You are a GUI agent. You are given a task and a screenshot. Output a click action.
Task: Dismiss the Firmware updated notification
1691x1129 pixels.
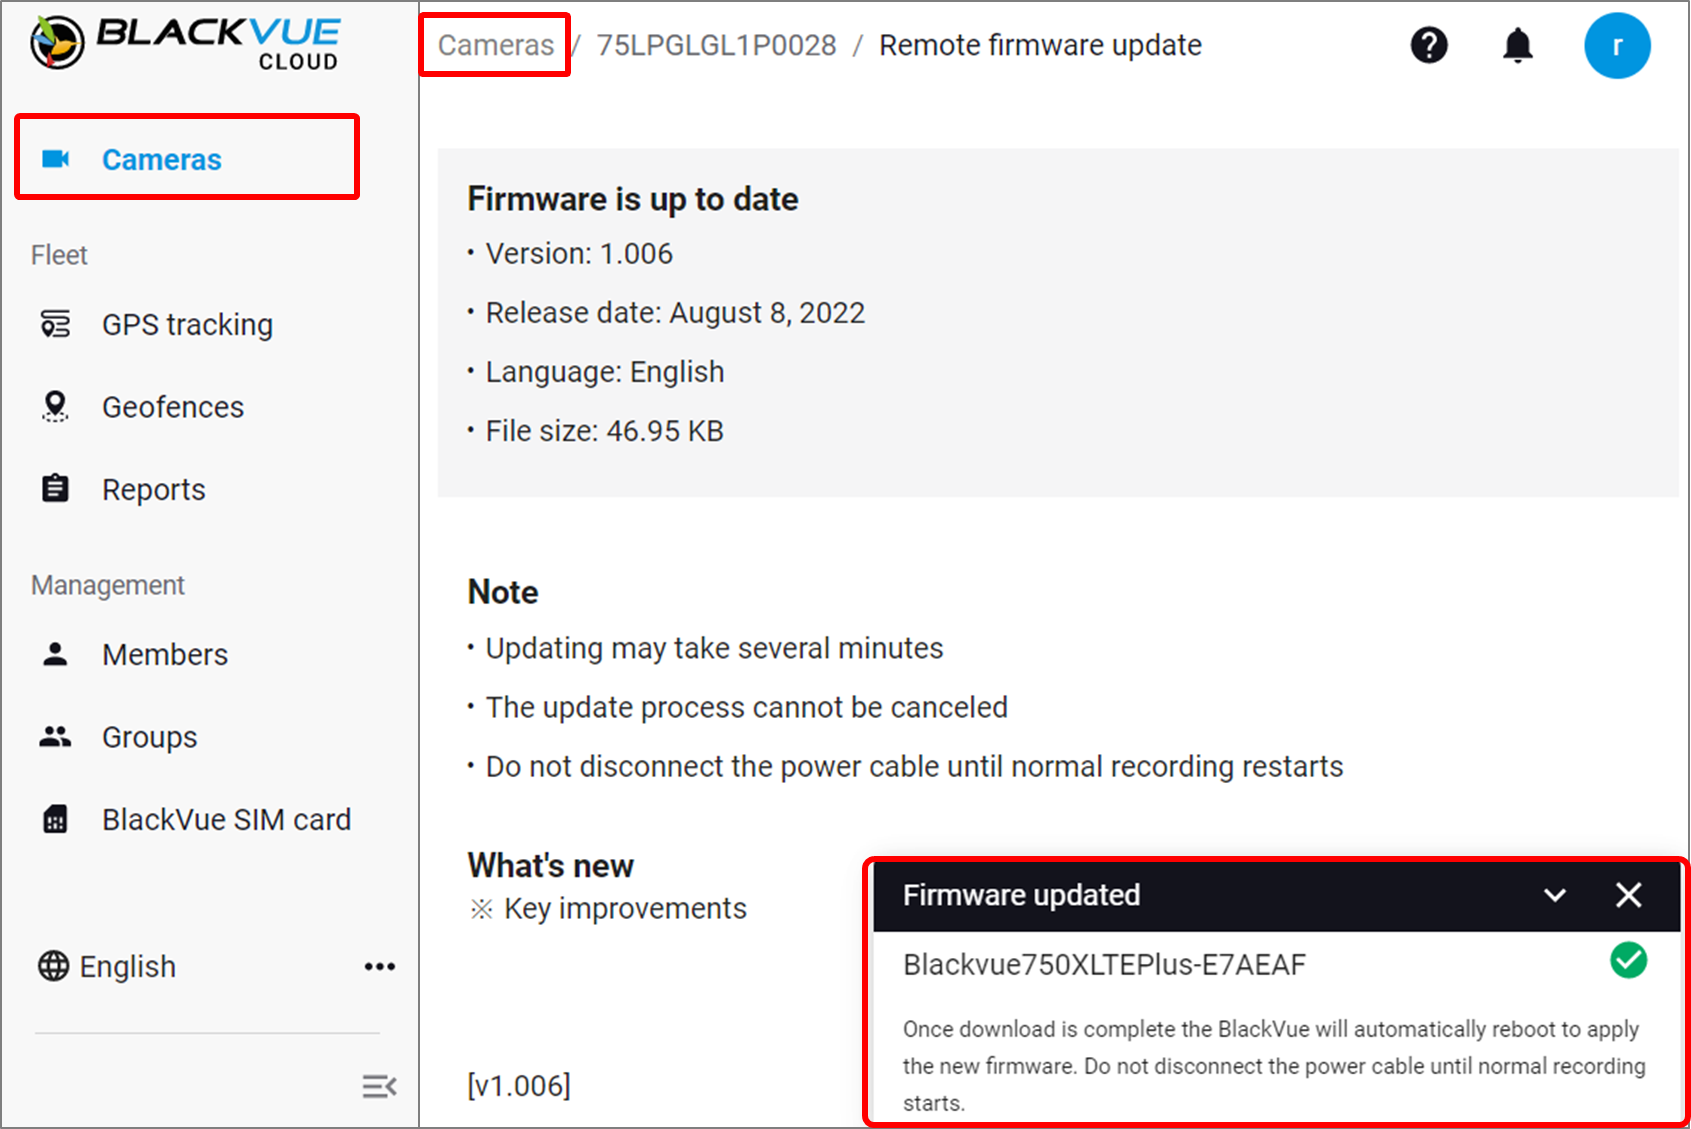(x=1629, y=895)
